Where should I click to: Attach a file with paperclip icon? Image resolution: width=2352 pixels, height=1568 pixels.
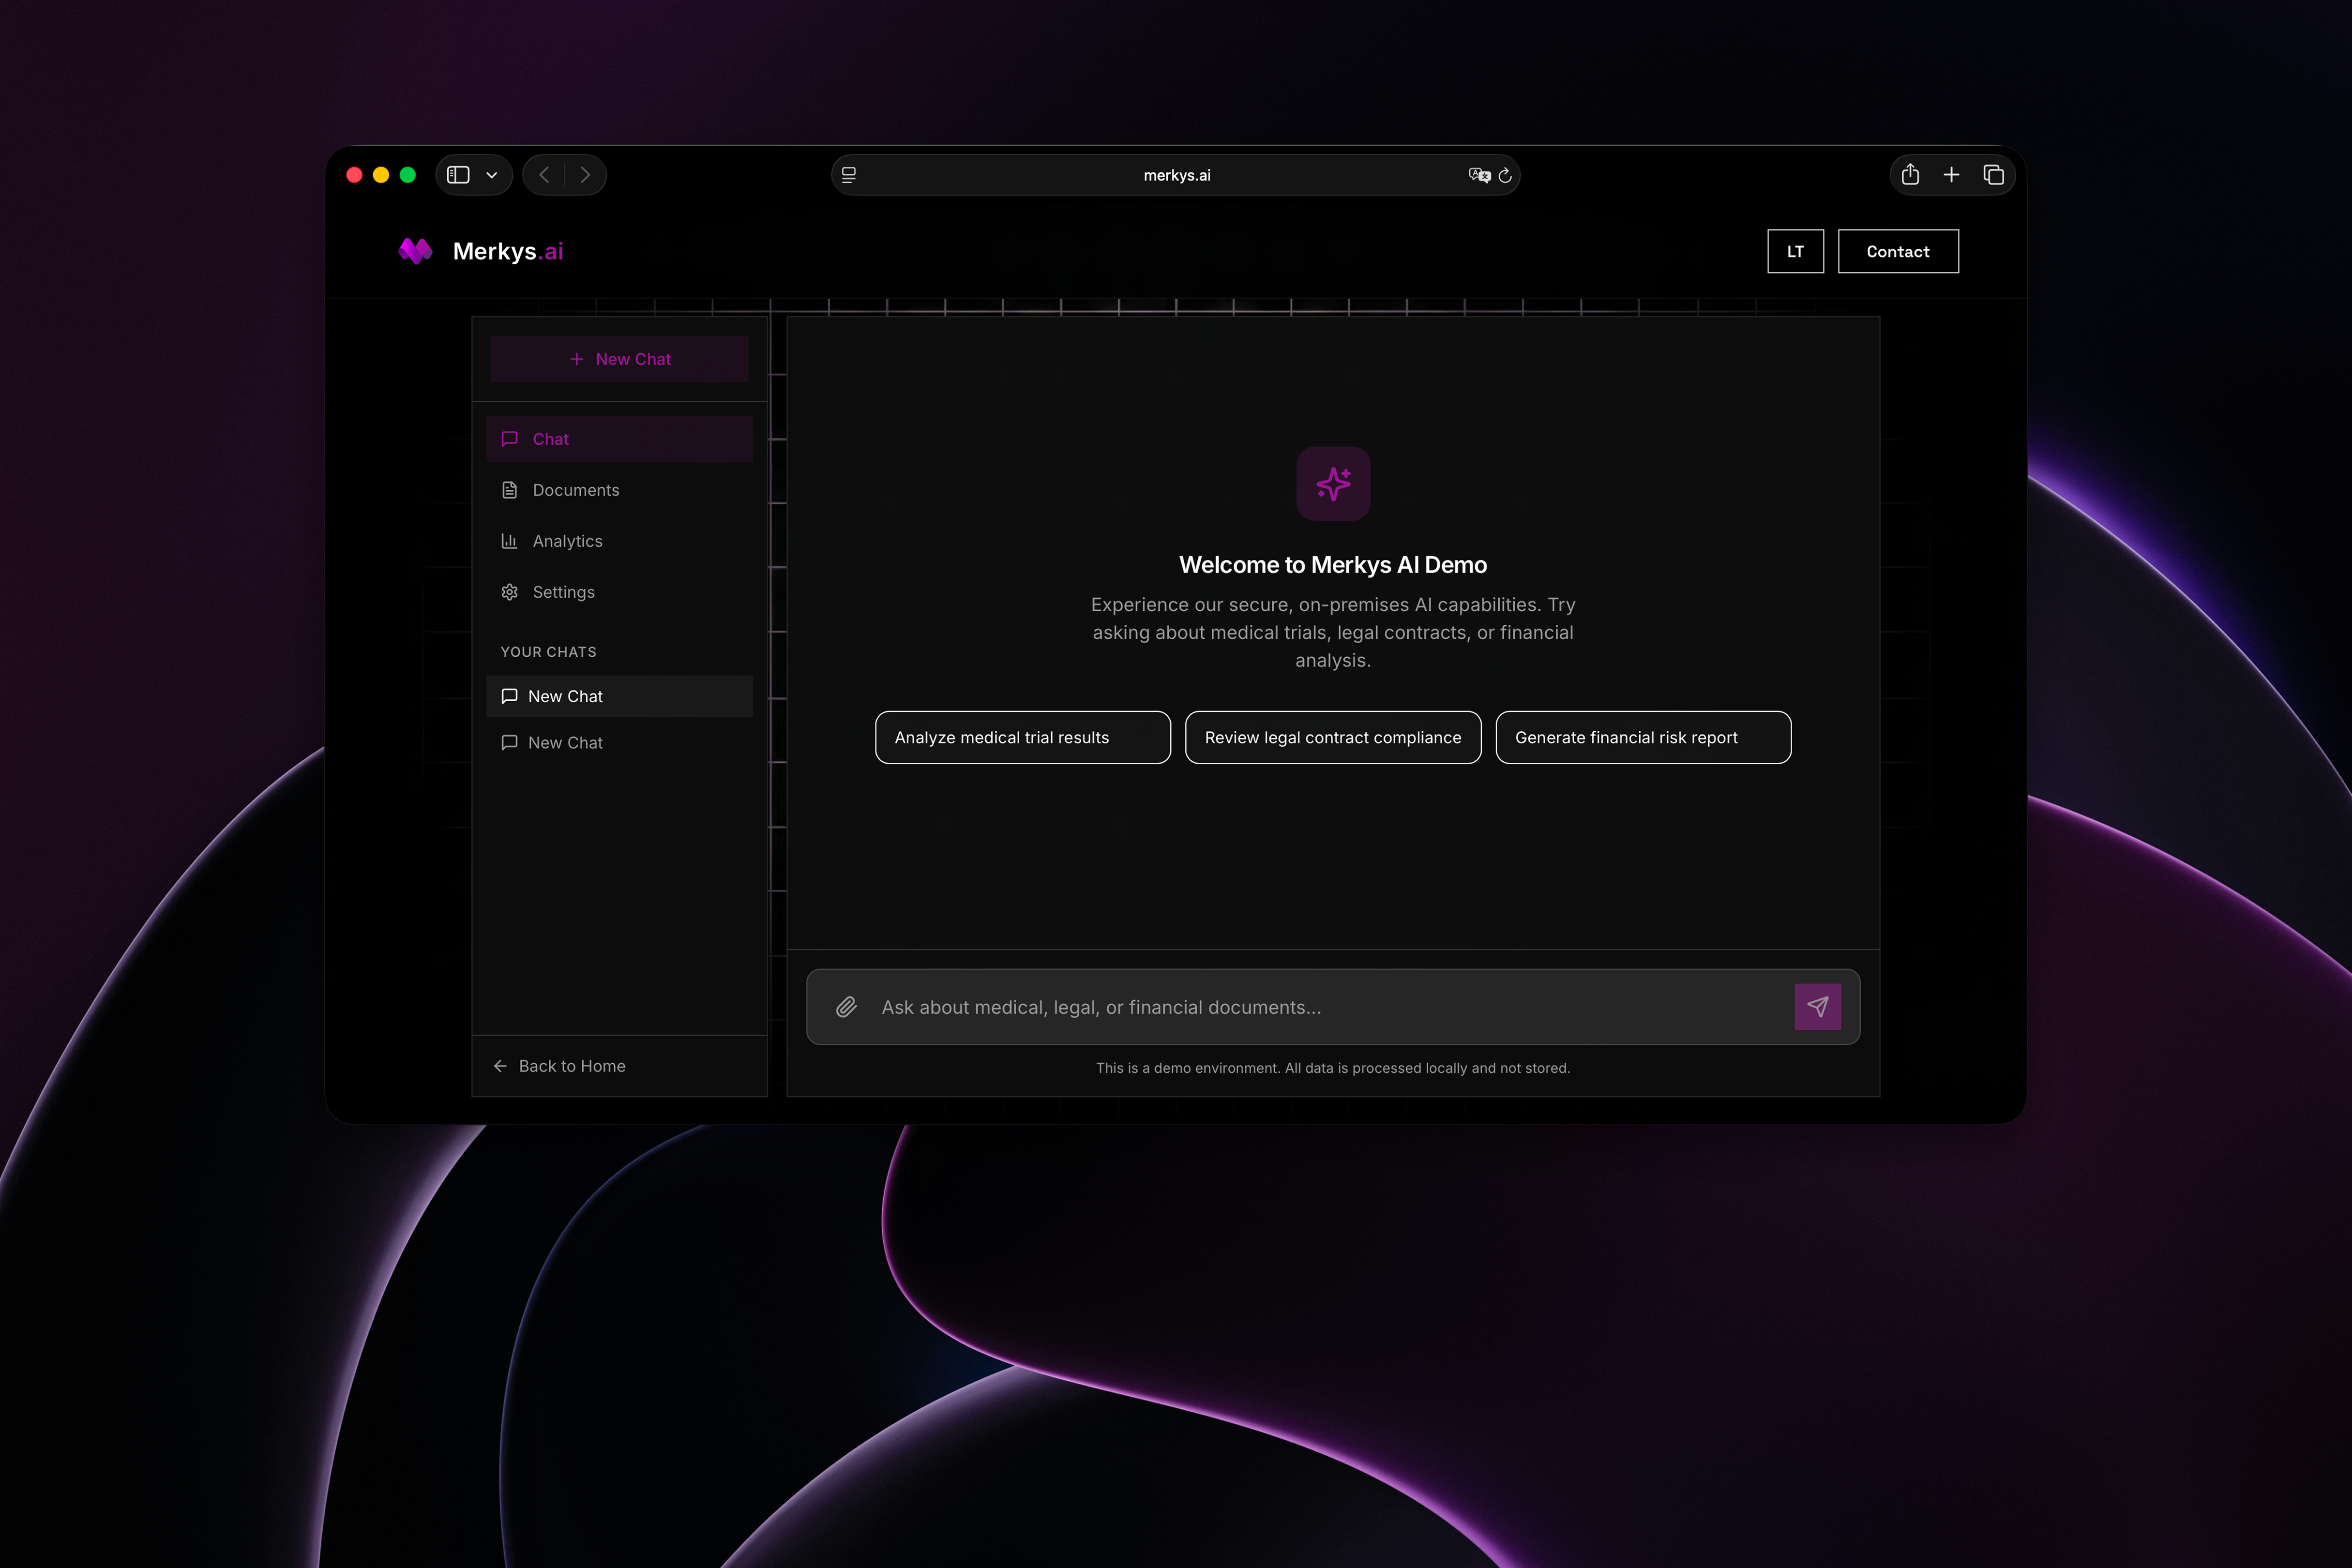pos(846,1007)
